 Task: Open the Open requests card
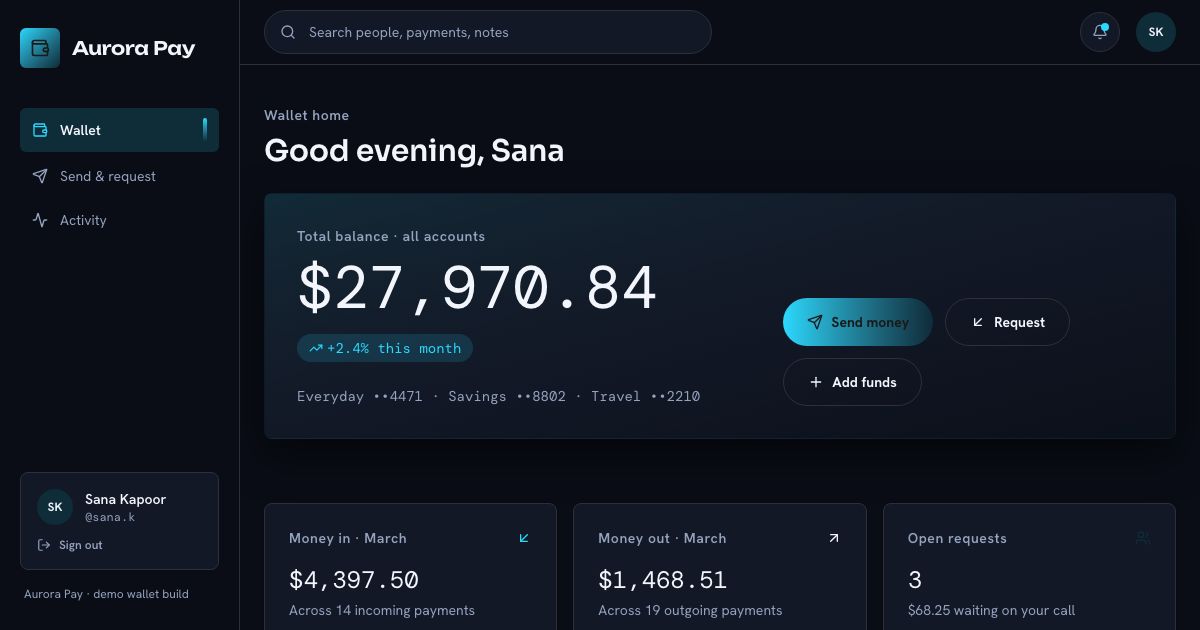click(1029, 567)
